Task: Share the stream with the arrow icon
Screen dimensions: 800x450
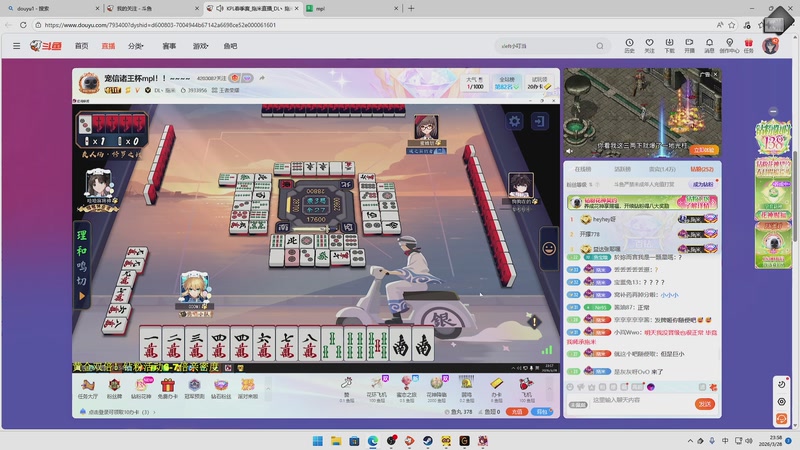Action: tap(262, 78)
